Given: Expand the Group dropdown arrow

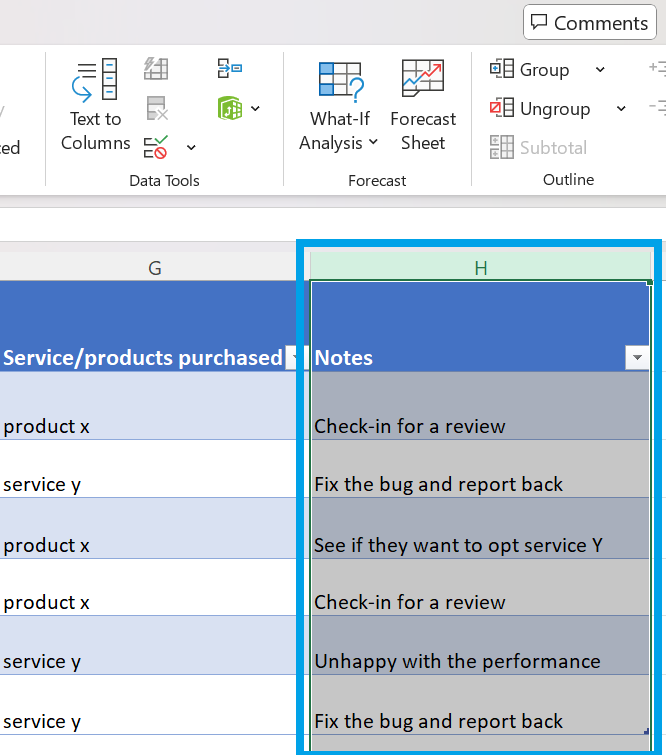Looking at the screenshot, I should 600,70.
